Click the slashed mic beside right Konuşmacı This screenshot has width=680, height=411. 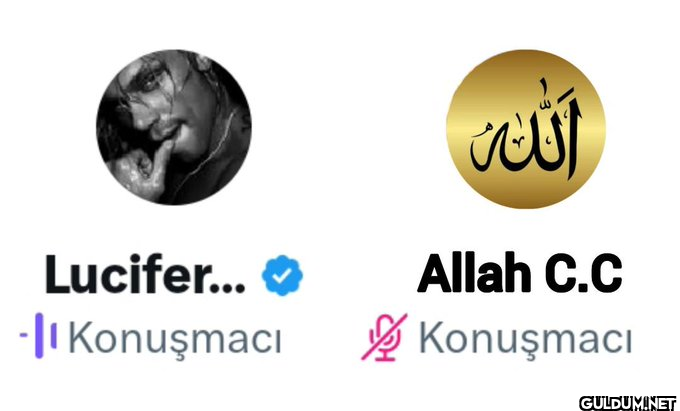(x=384, y=337)
